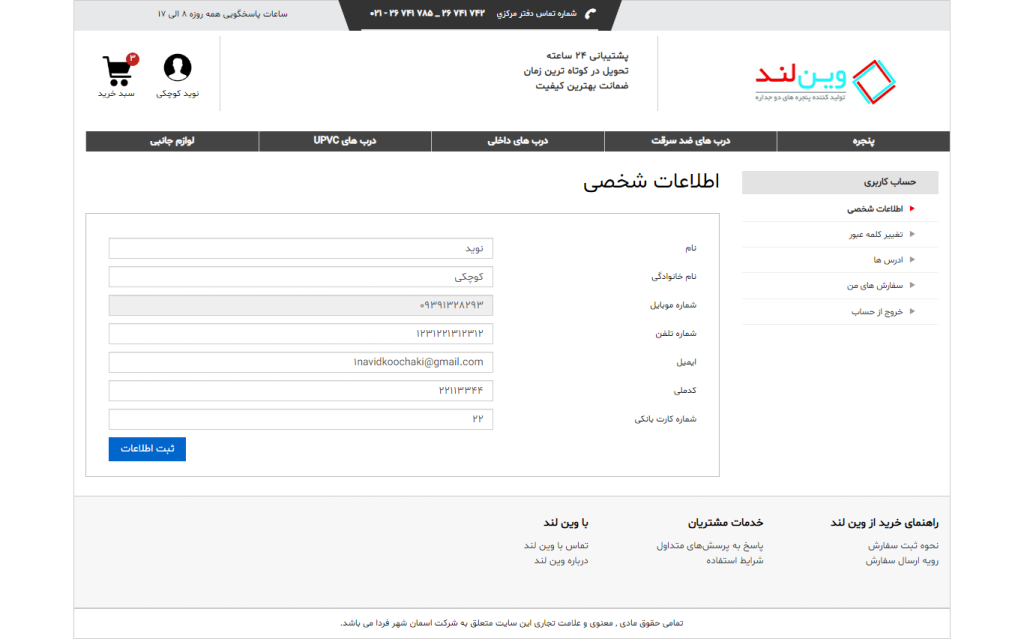Open the لوازم جانبی menu
The width and height of the screenshot is (1024, 639).
[172, 141]
